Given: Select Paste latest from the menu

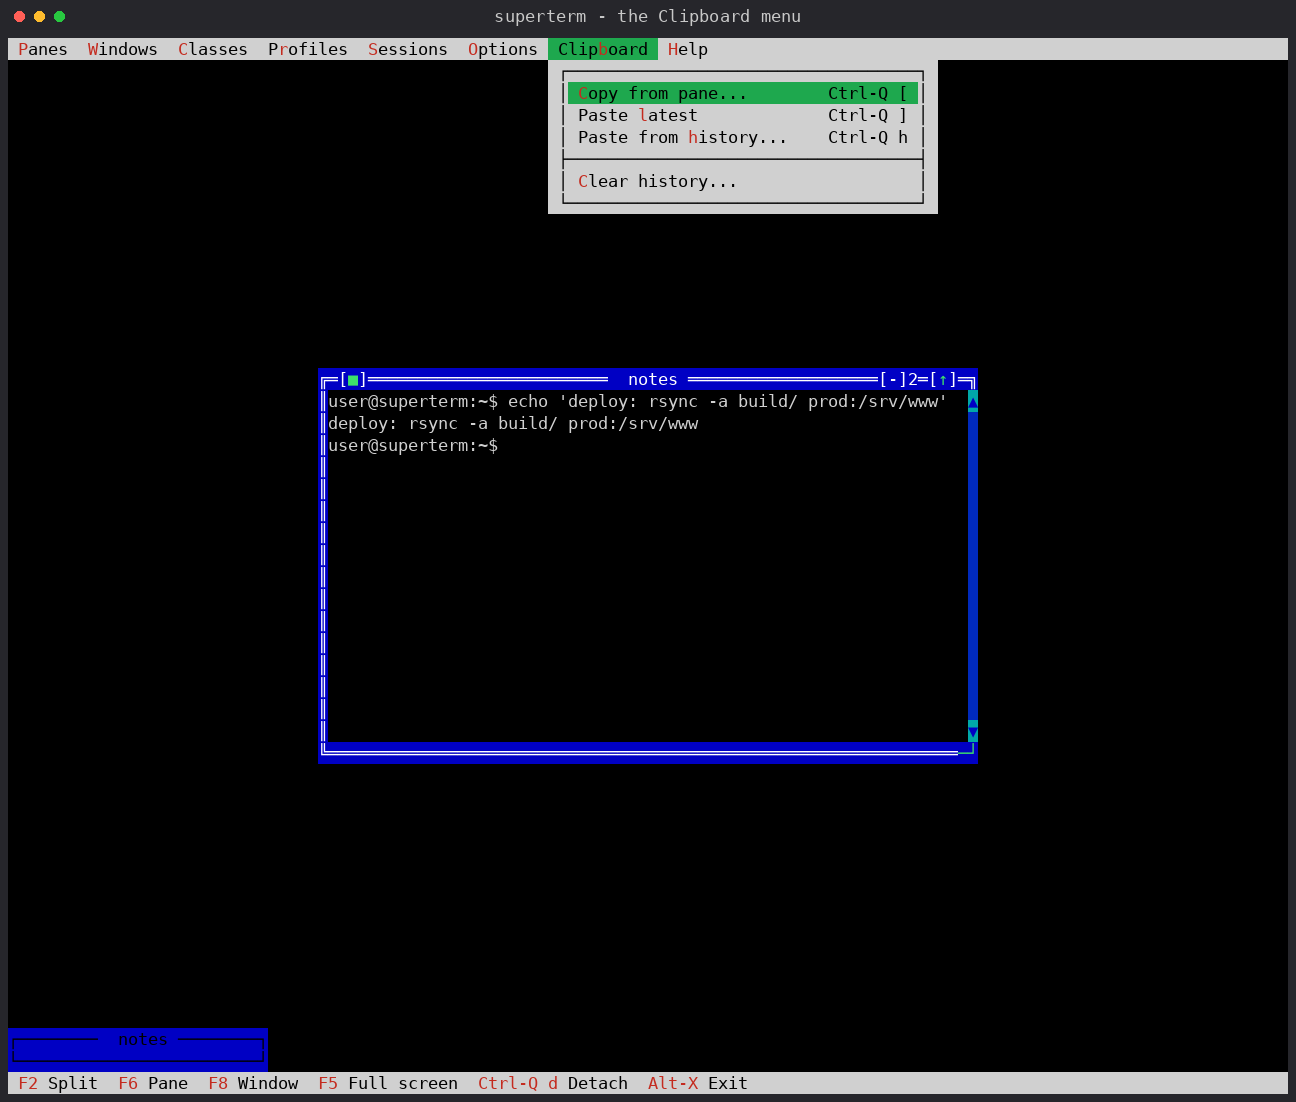Looking at the screenshot, I should coord(743,115).
